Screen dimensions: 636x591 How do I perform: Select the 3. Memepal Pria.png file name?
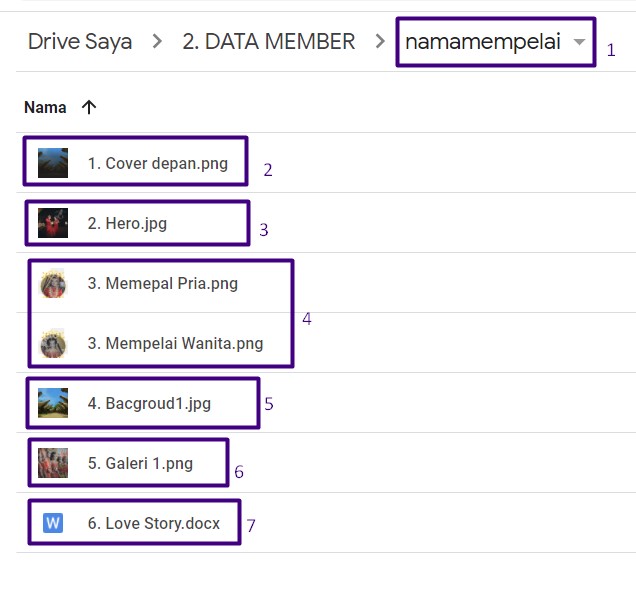pos(163,283)
